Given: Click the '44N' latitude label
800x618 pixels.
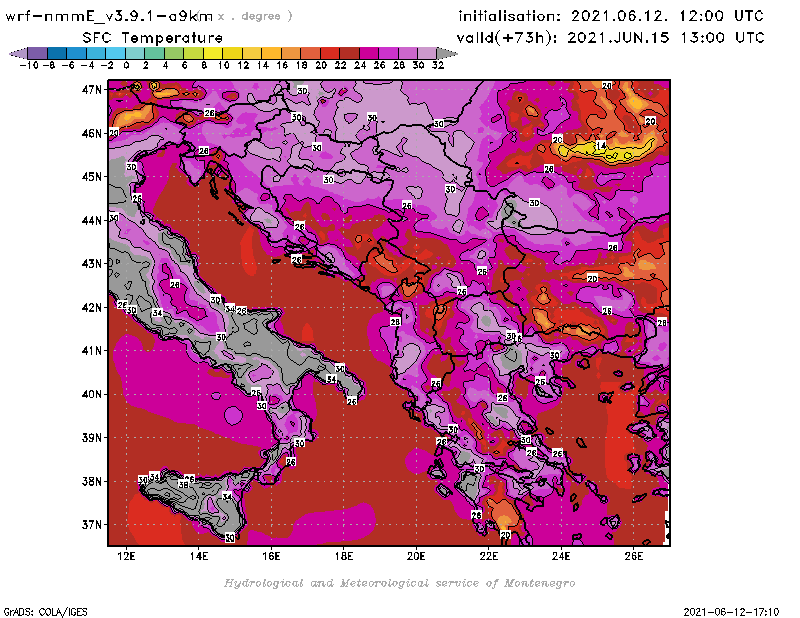Looking at the screenshot, I should tap(92, 220).
